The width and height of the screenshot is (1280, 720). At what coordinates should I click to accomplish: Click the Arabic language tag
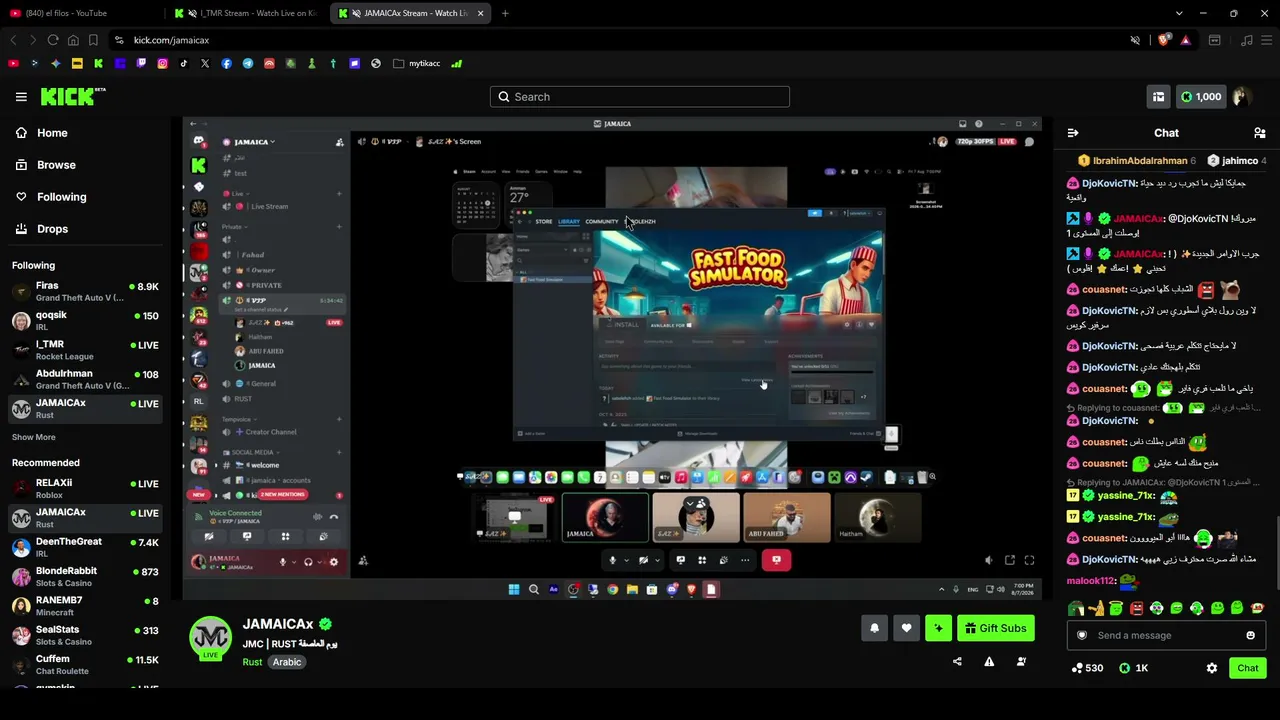[x=287, y=662]
